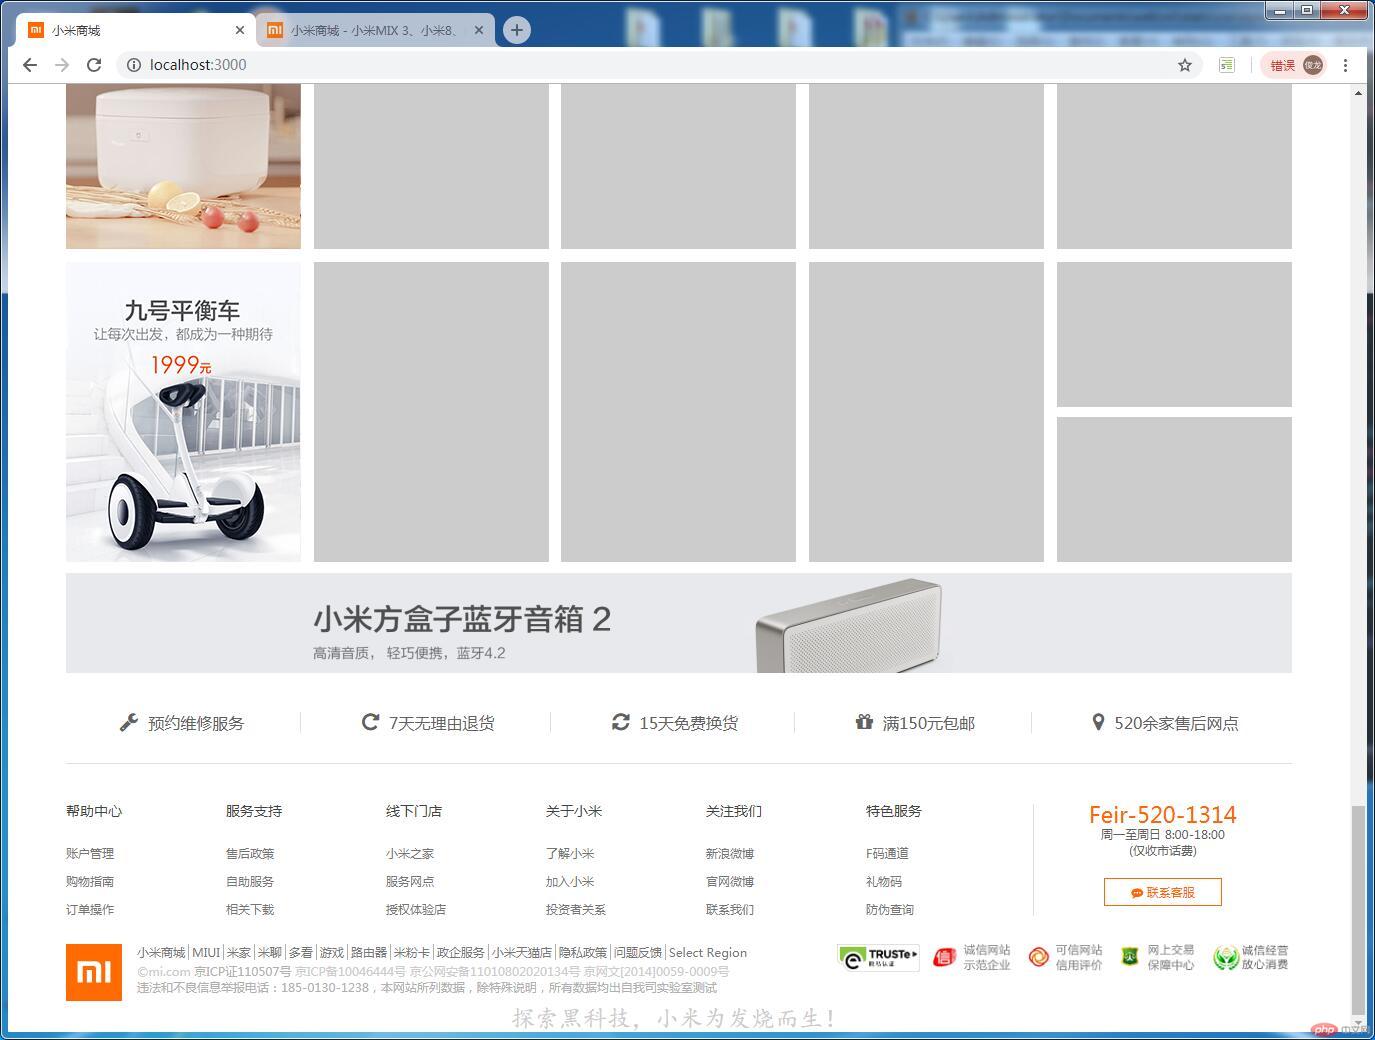The height and width of the screenshot is (1040, 1375).
Task: Go back using the browser back arrow
Action: (30, 65)
